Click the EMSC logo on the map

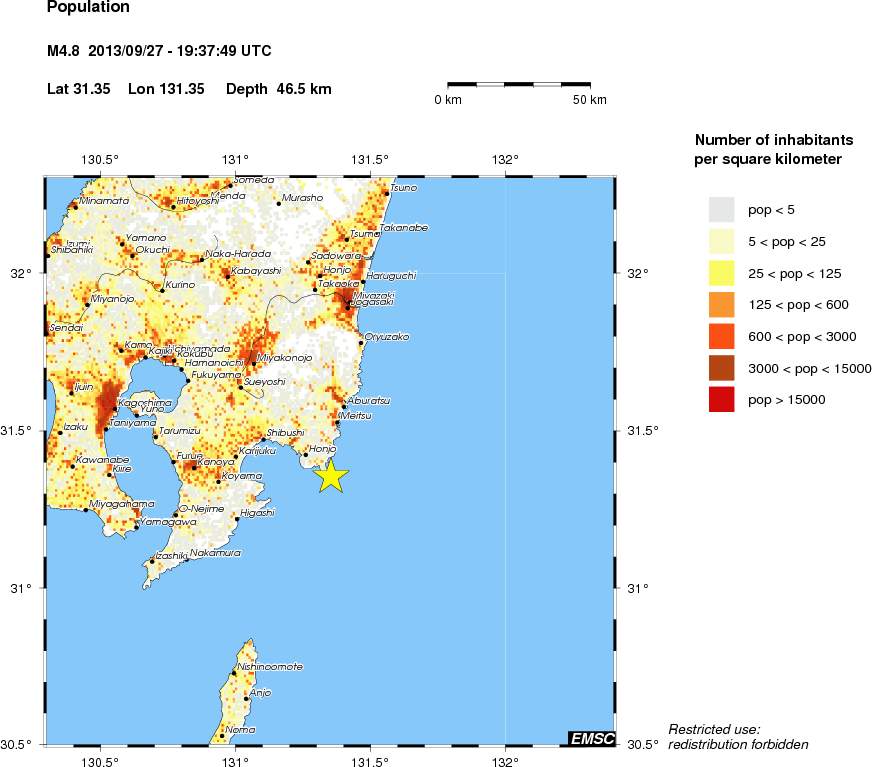(x=593, y=738)
